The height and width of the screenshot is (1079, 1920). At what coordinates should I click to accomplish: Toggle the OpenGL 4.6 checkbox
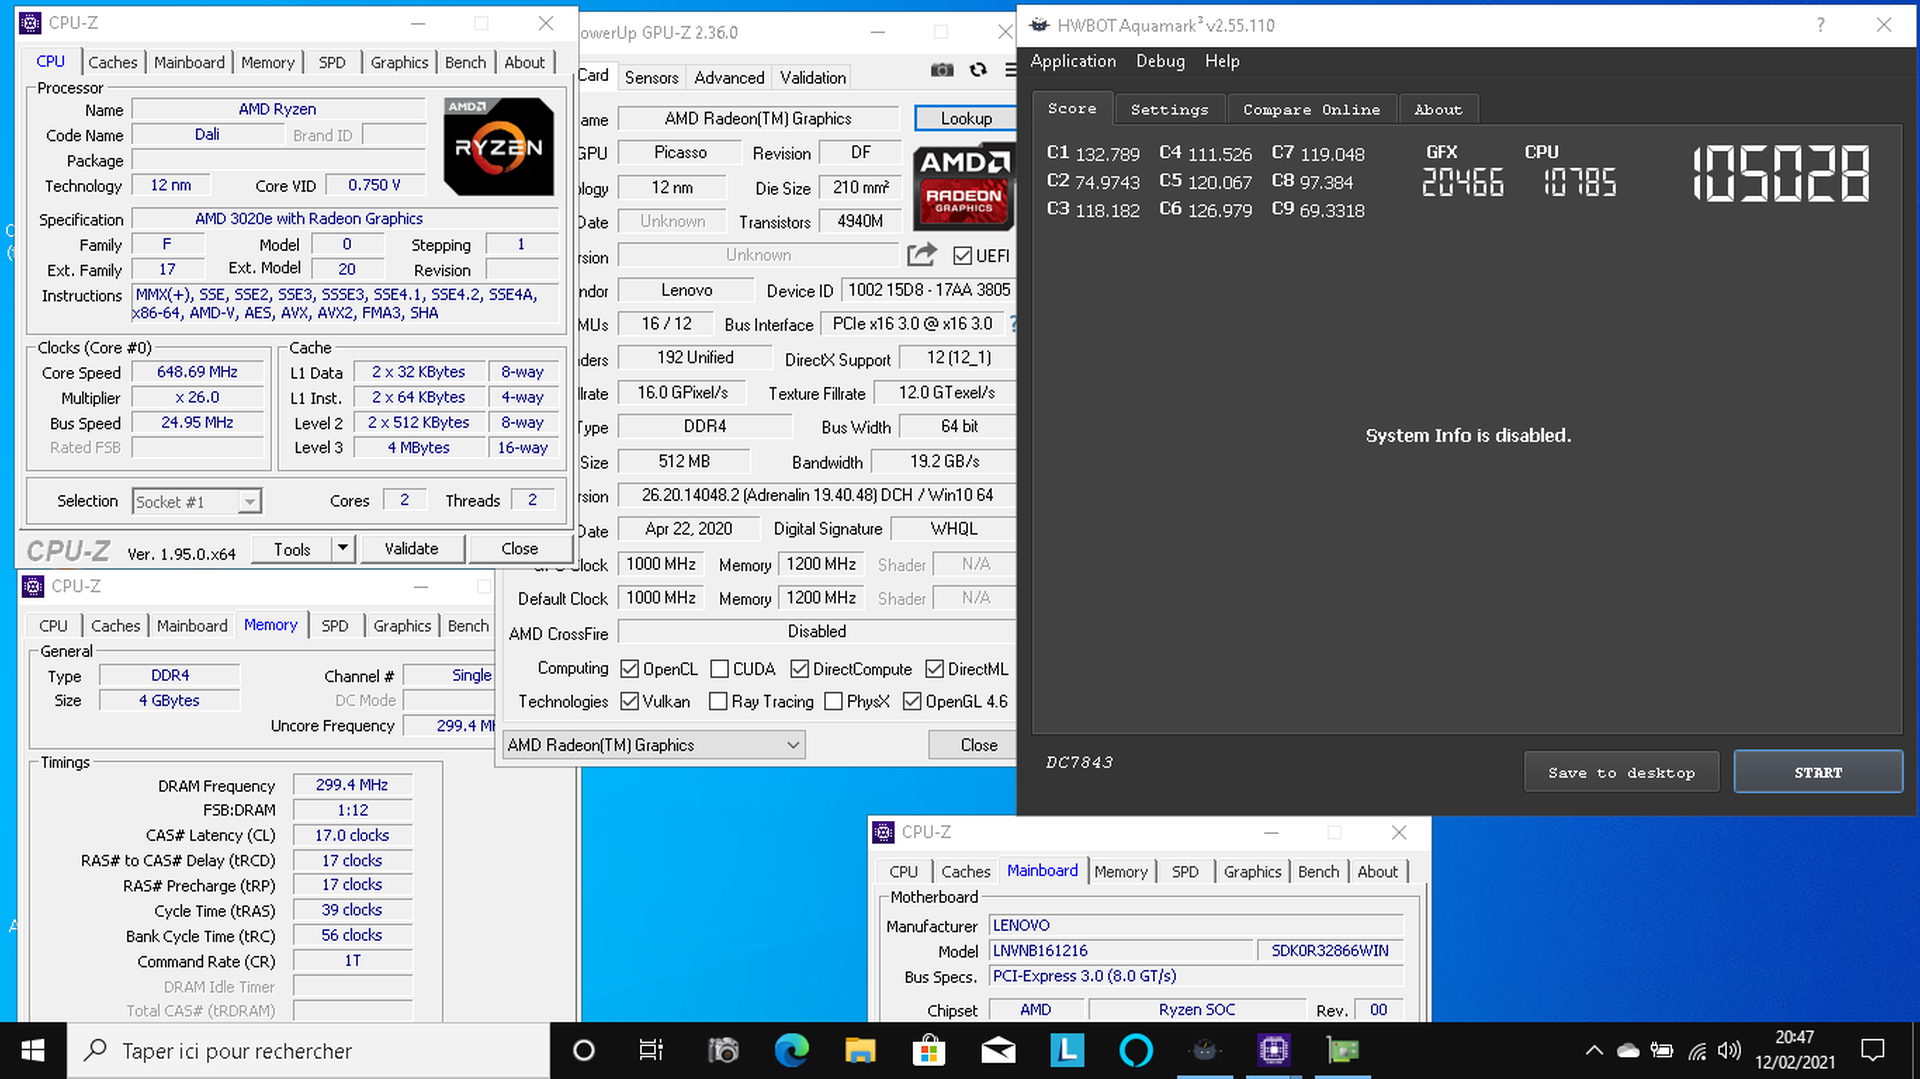(x=912, y=702)
